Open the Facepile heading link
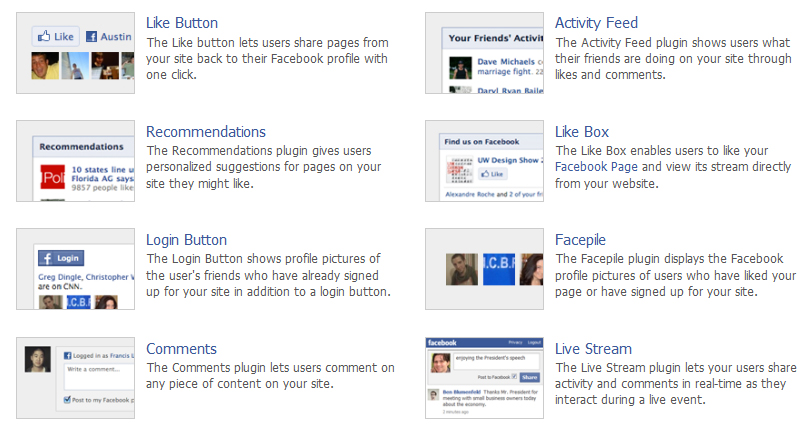Viewport: 812px width, 429px height. (579, 240)
